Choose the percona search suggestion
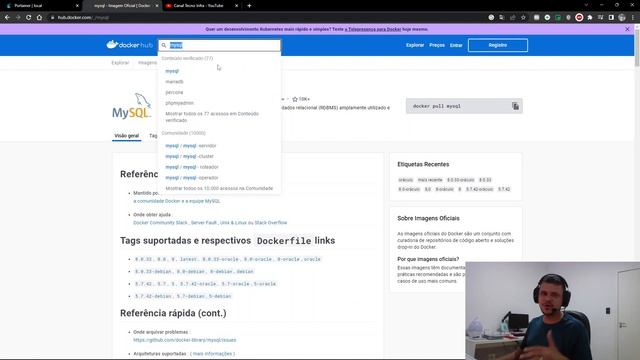Image resolution: width=640 pixels, height=360 pixels. 174,92
